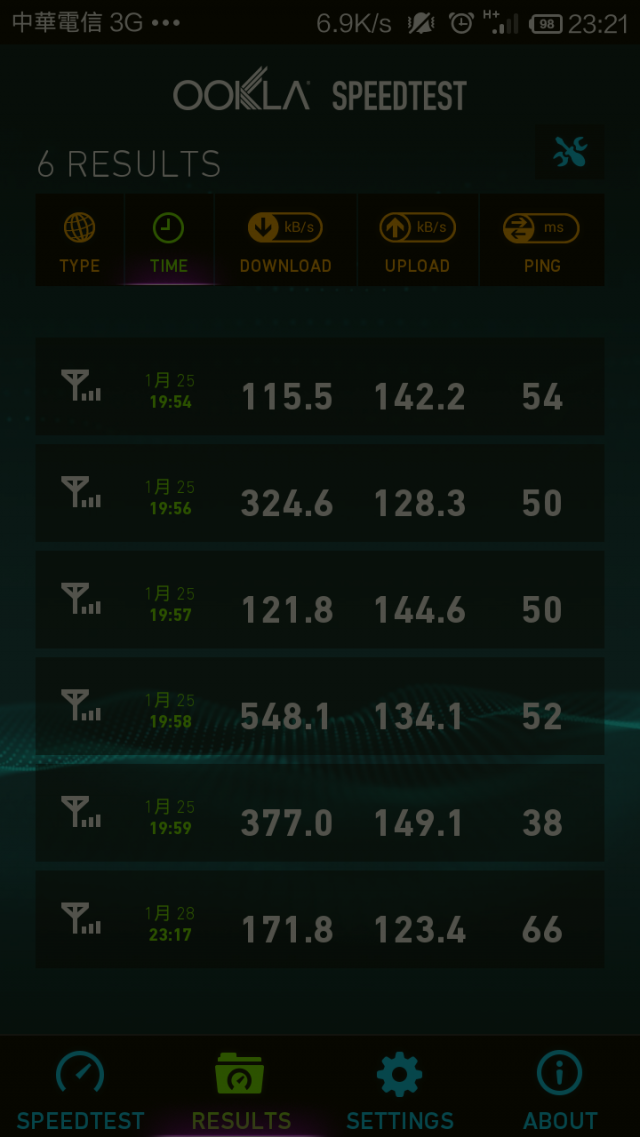This screenshot has width=640, height=1138.
Task: Tap the cell signal icon on 23:17 row
Action: tap(81, 919)
